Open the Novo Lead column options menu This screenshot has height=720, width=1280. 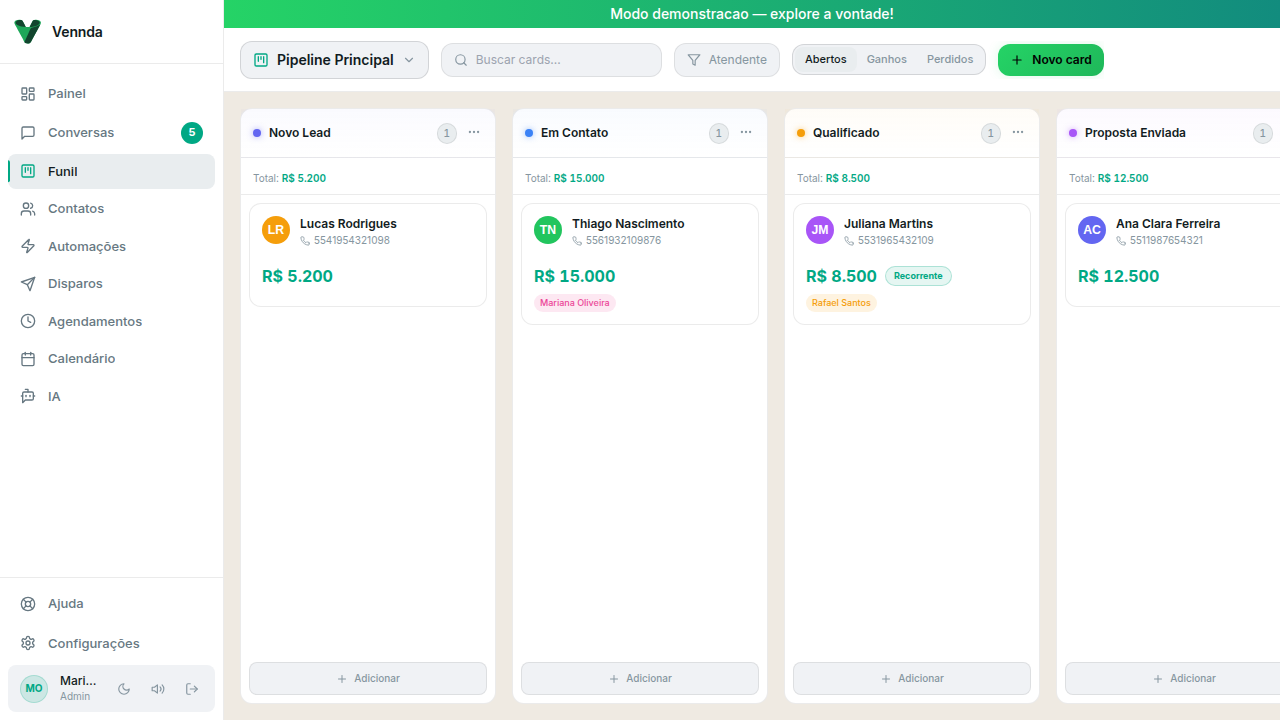pos(473,132)
